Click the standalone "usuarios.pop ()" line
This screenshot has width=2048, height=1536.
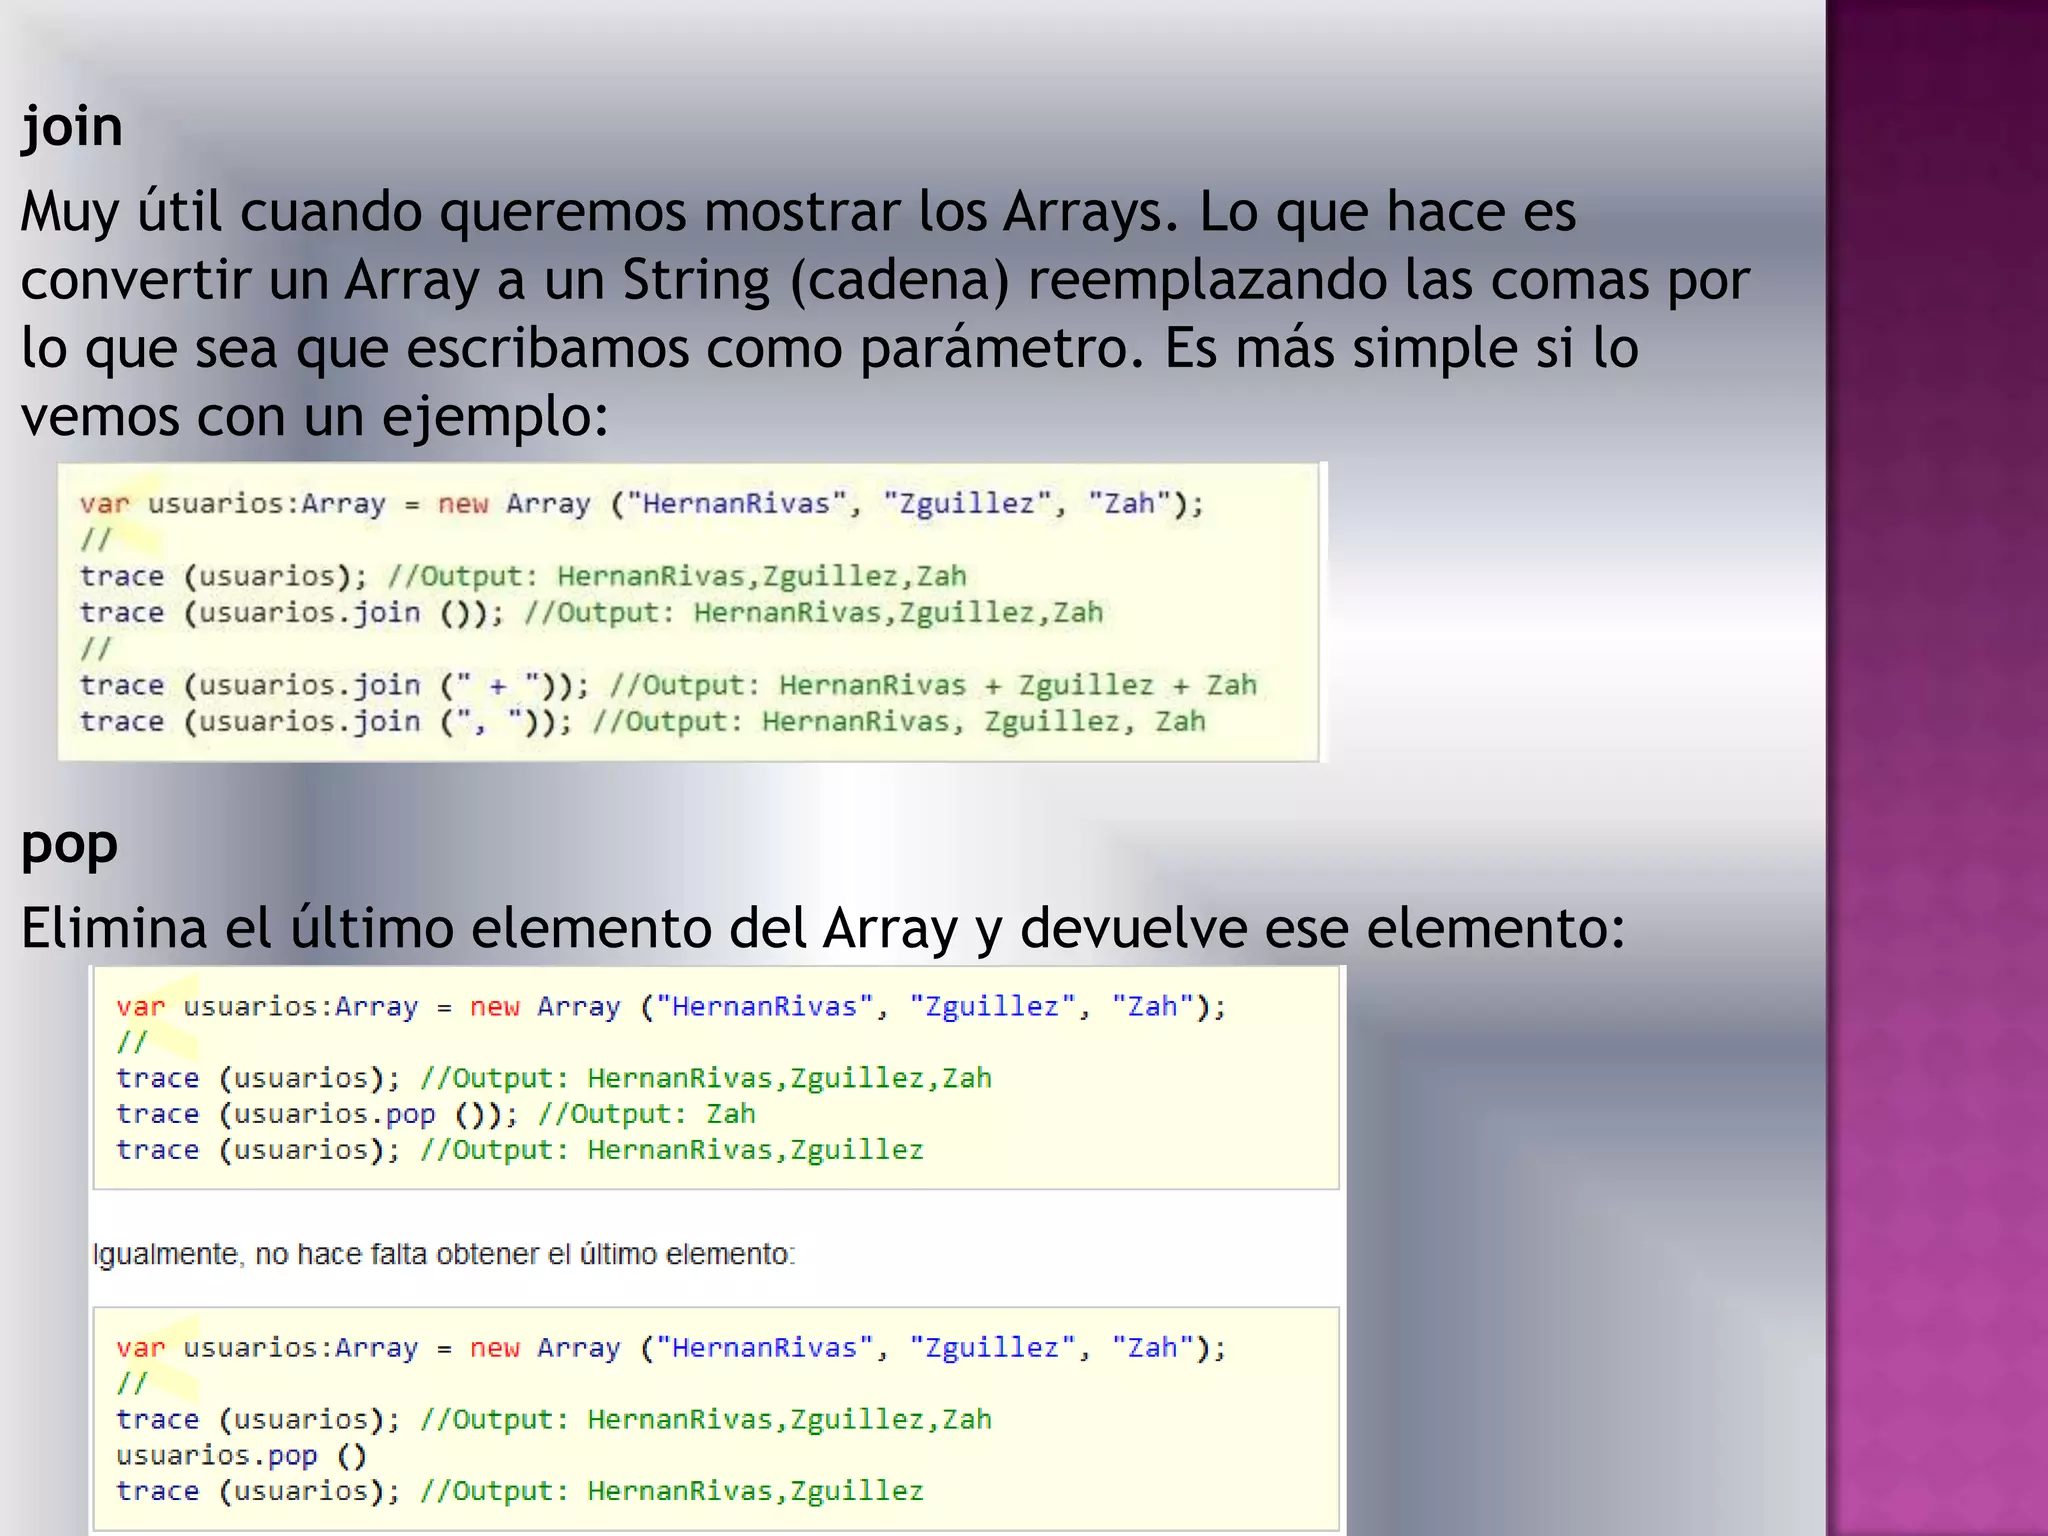[x=241, y=1456]
